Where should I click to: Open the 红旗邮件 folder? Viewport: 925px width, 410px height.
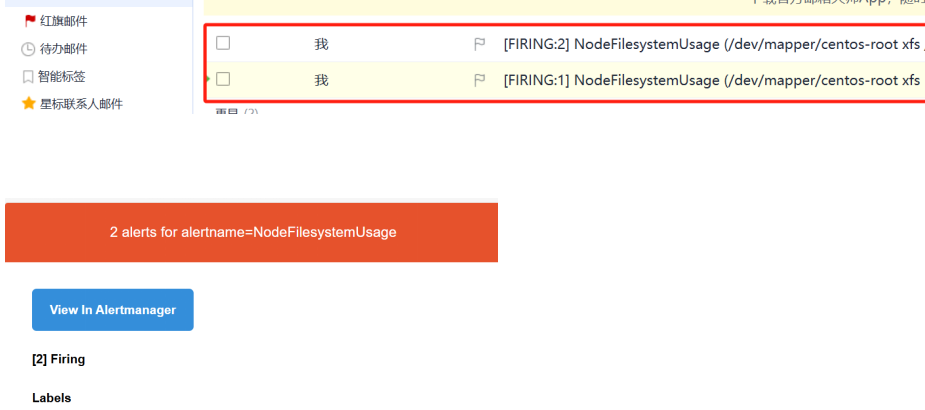(x=64, y=21)
